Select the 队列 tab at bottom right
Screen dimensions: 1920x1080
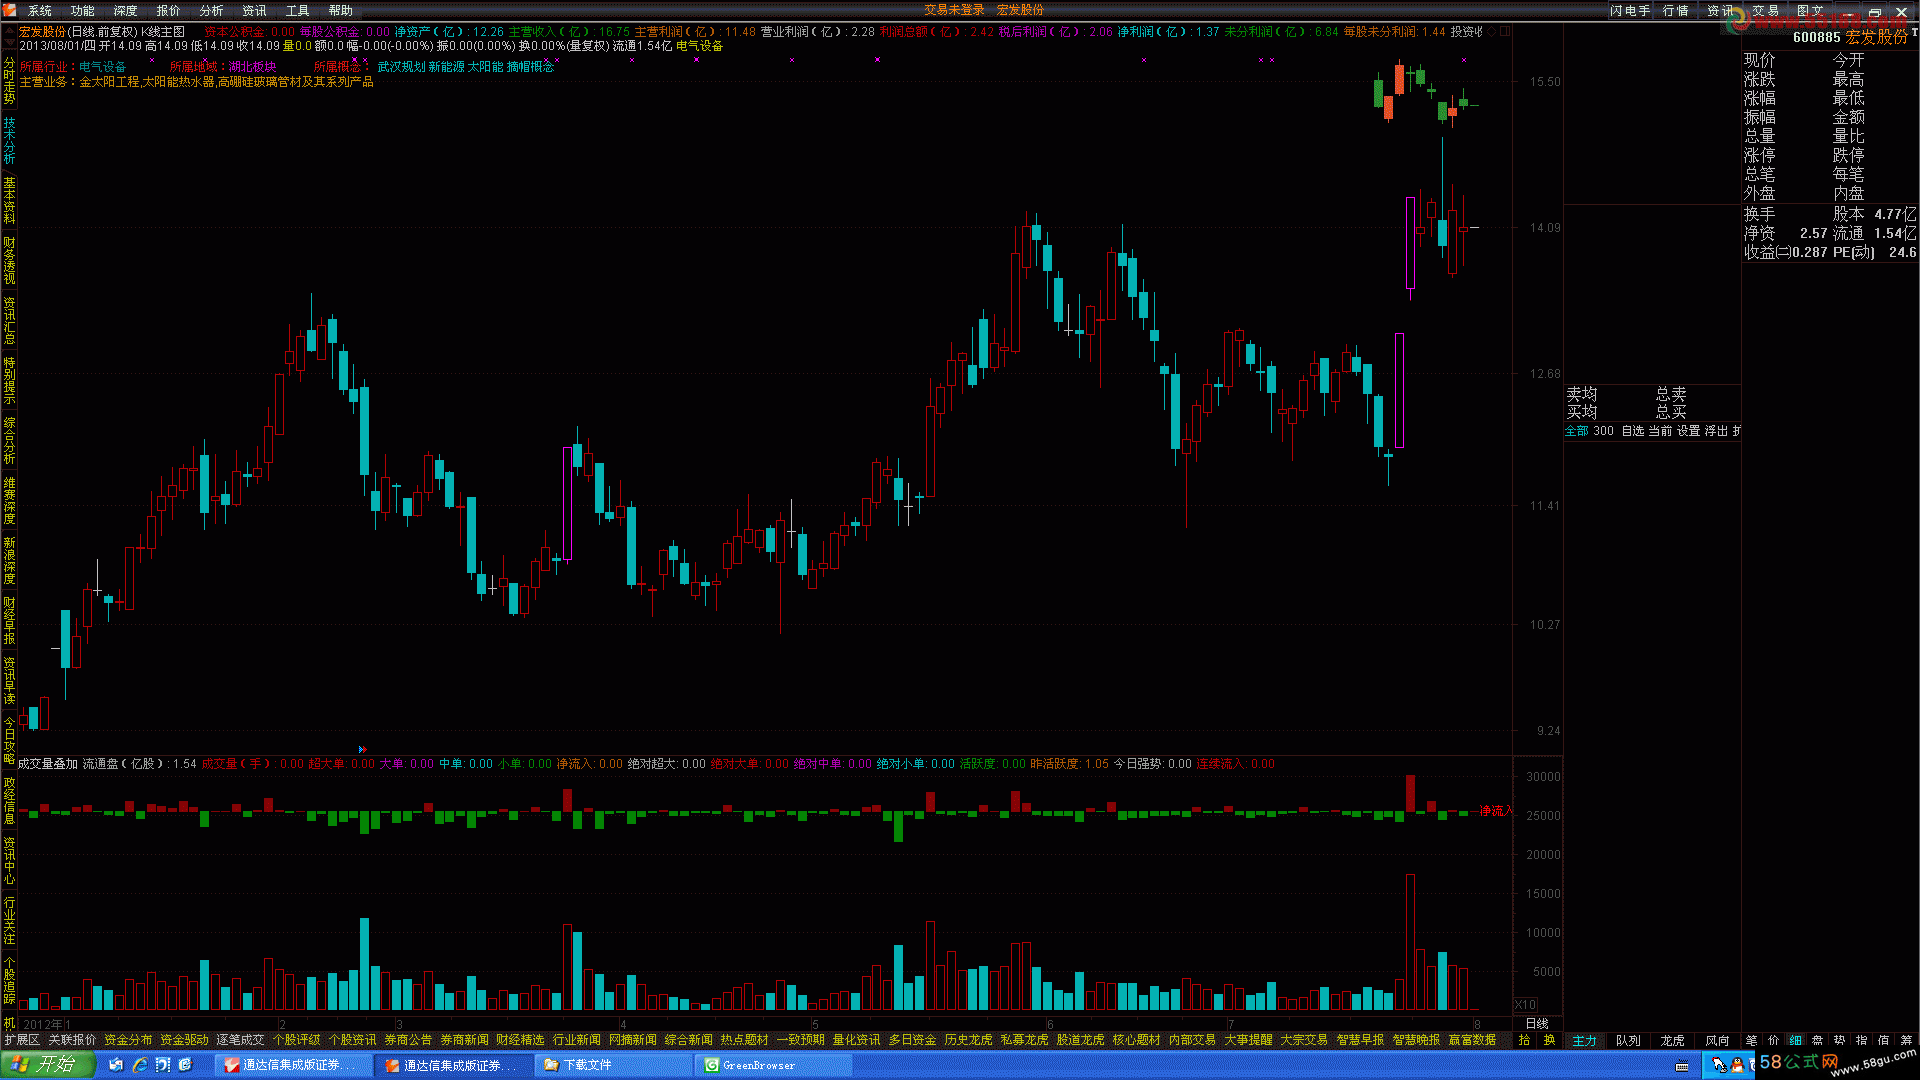click(x=1629, y=1041)
